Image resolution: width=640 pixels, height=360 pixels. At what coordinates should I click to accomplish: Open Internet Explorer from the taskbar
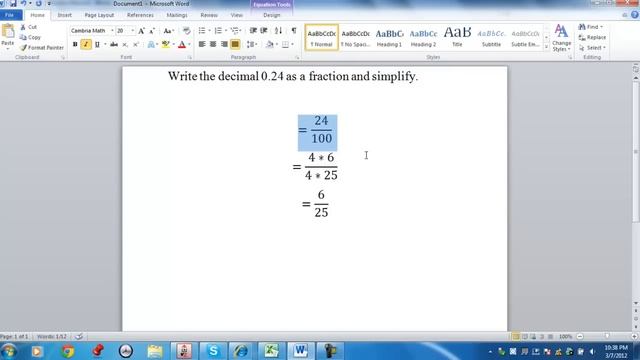(x=241, y=351)
